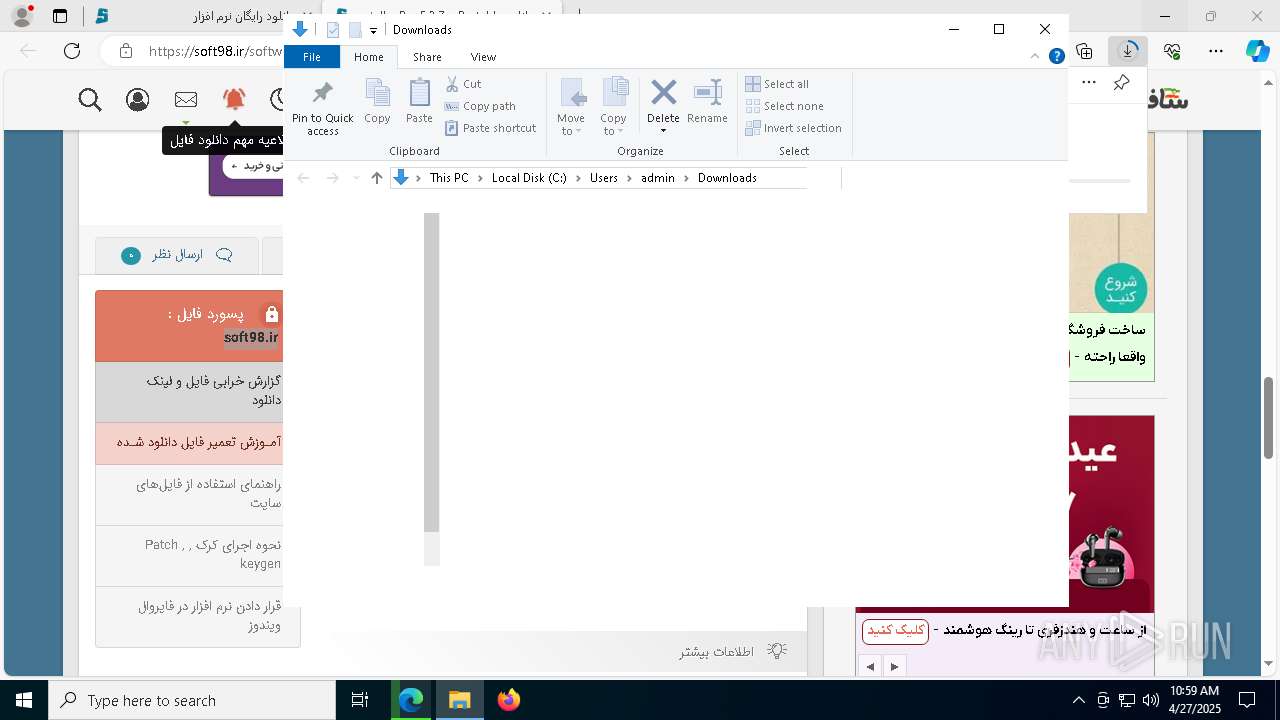1280x720 pixels.
Task: Click red notification bell icon
Action: [x=234, y=99]
